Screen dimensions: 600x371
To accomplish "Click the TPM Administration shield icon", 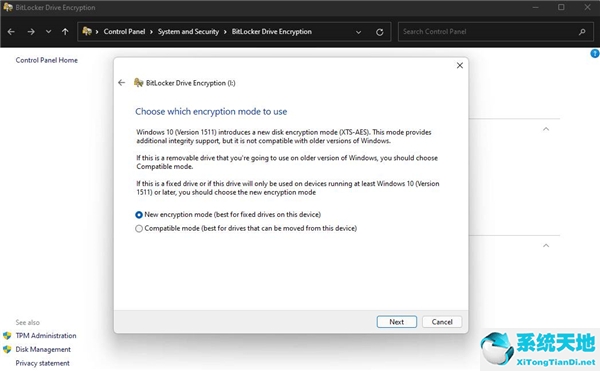I will click(7, 336).
